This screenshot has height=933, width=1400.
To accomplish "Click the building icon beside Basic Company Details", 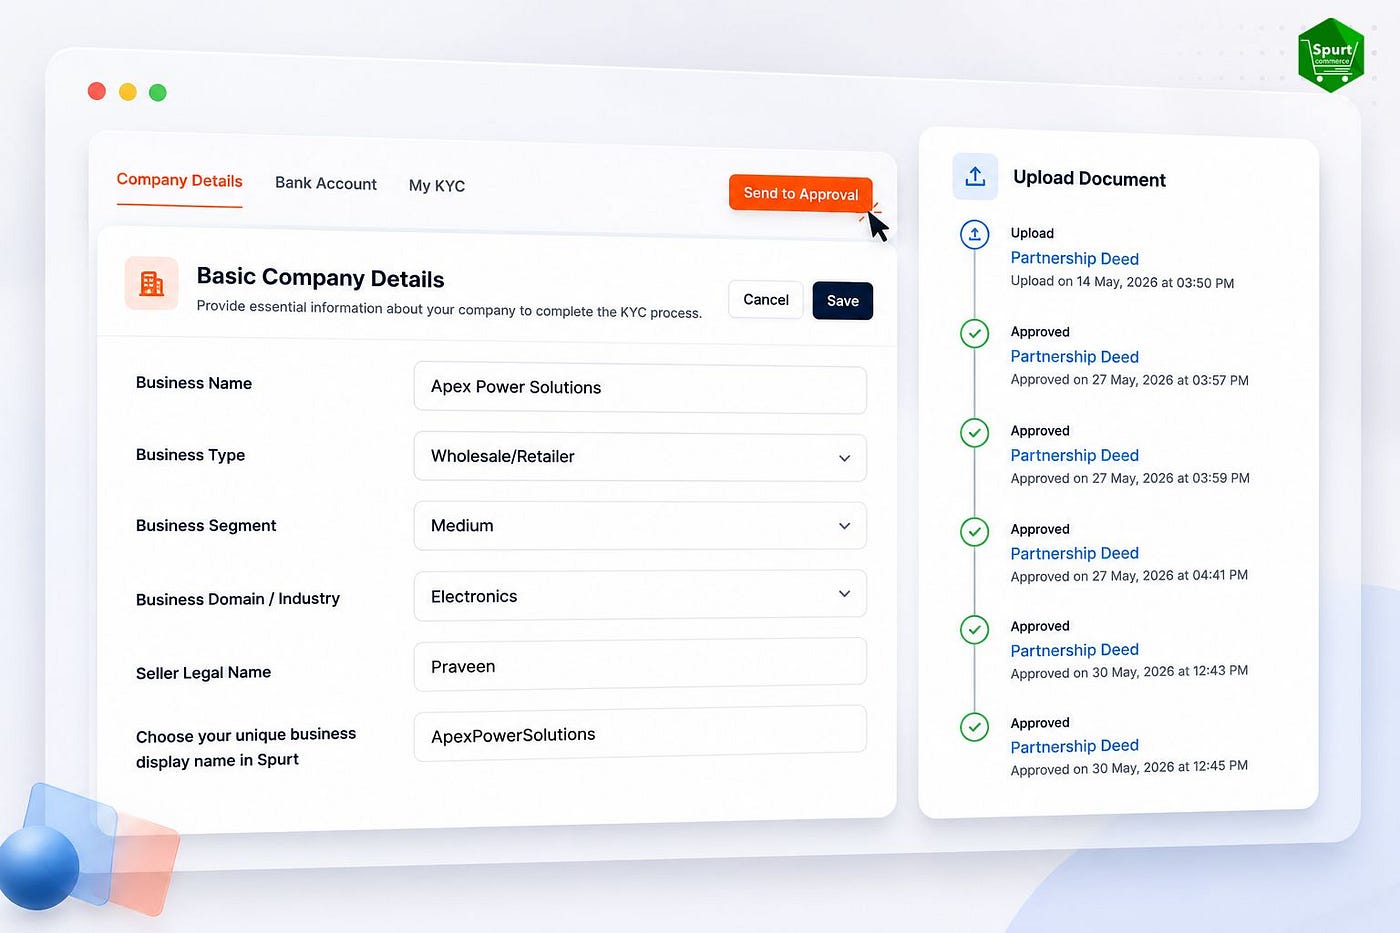I will click(x=152, y=284).
